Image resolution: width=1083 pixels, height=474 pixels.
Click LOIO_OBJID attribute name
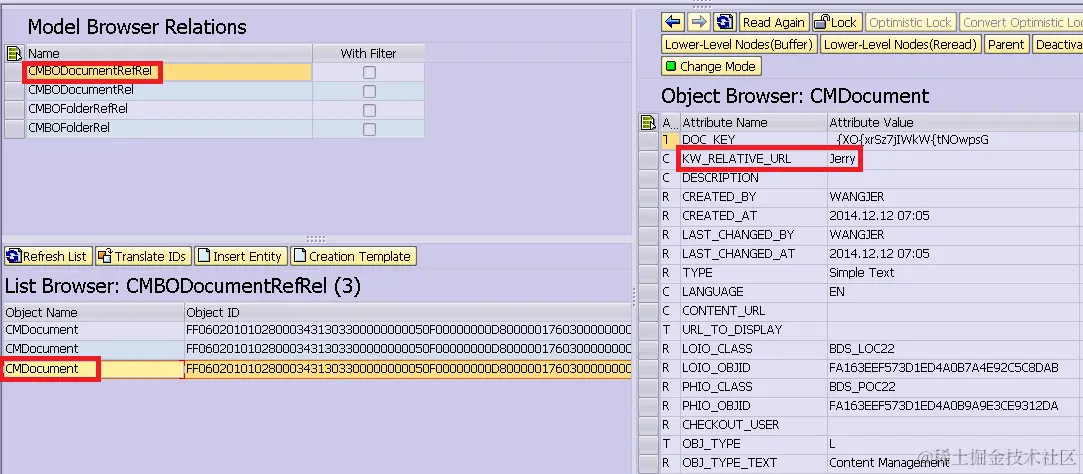pyautogui.click(x=716, y=368)
